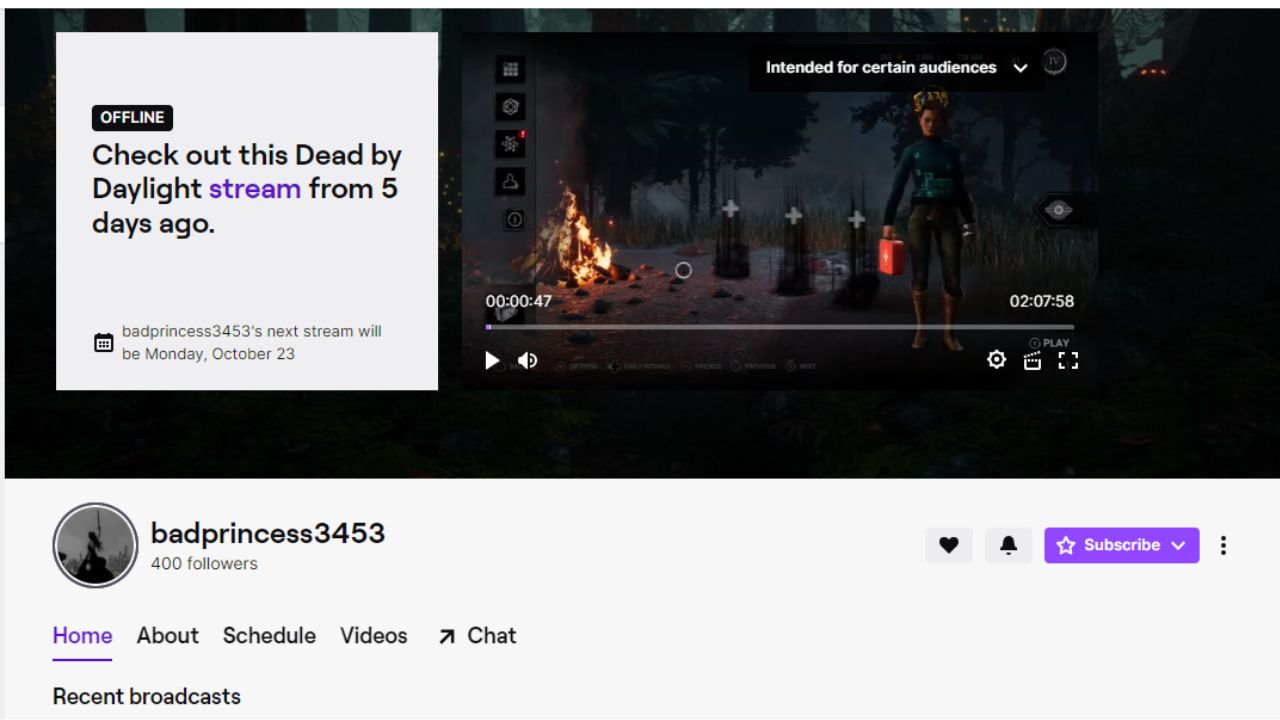1280x720 pixels.
Task: Expand 'Intended for certain audiences' label
Action: point(896,68)
